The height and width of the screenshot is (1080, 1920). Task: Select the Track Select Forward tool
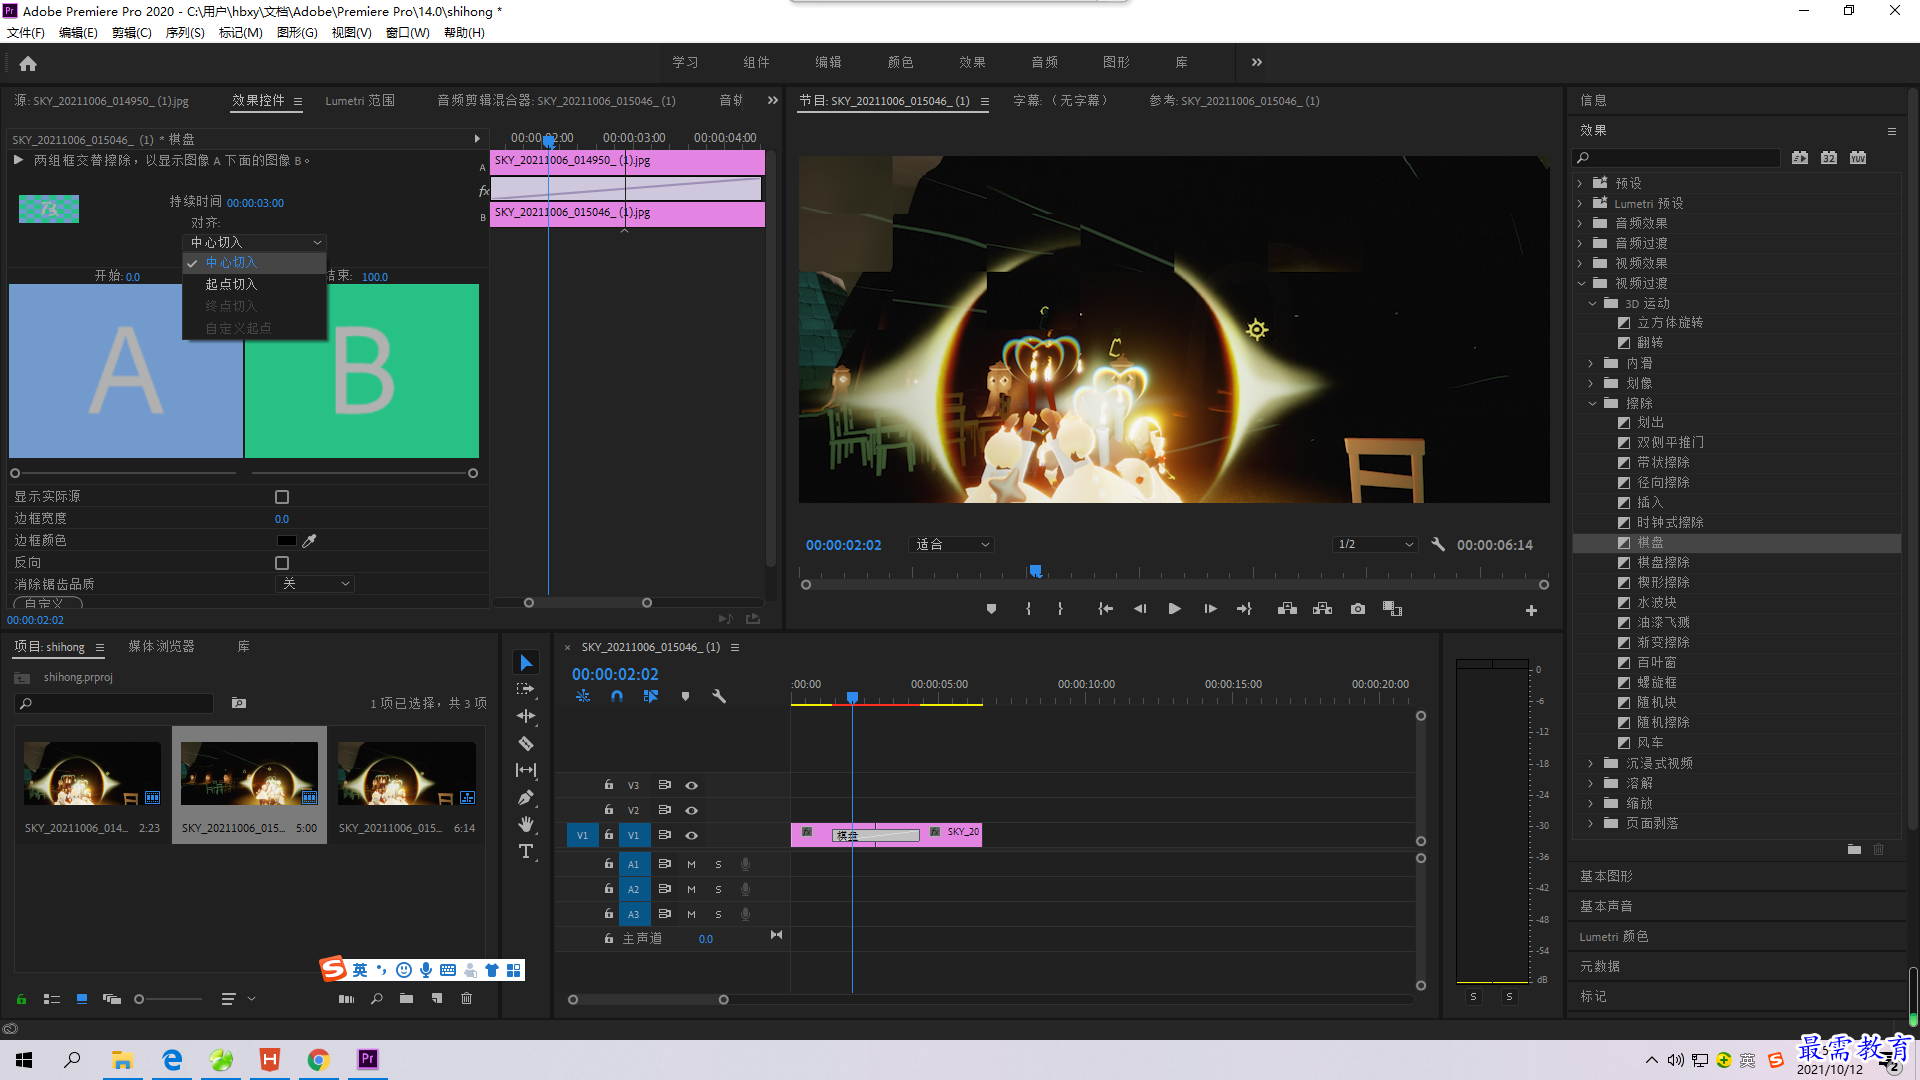[x=526, y=690]
